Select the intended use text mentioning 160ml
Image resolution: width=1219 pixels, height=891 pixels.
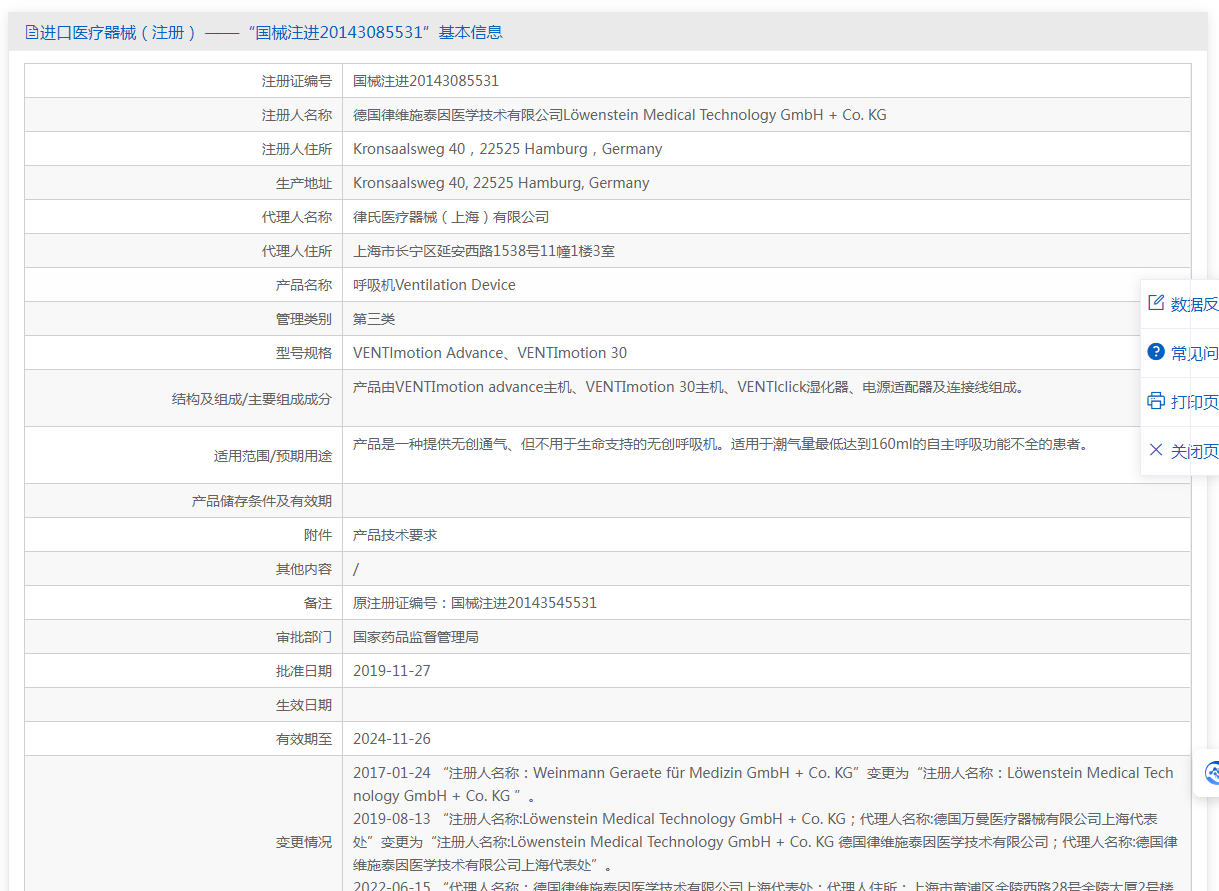tap(720, 444)
